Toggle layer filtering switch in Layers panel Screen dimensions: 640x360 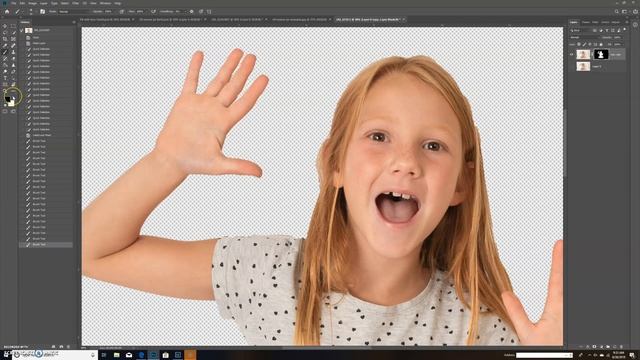click(x=624, y=29)
